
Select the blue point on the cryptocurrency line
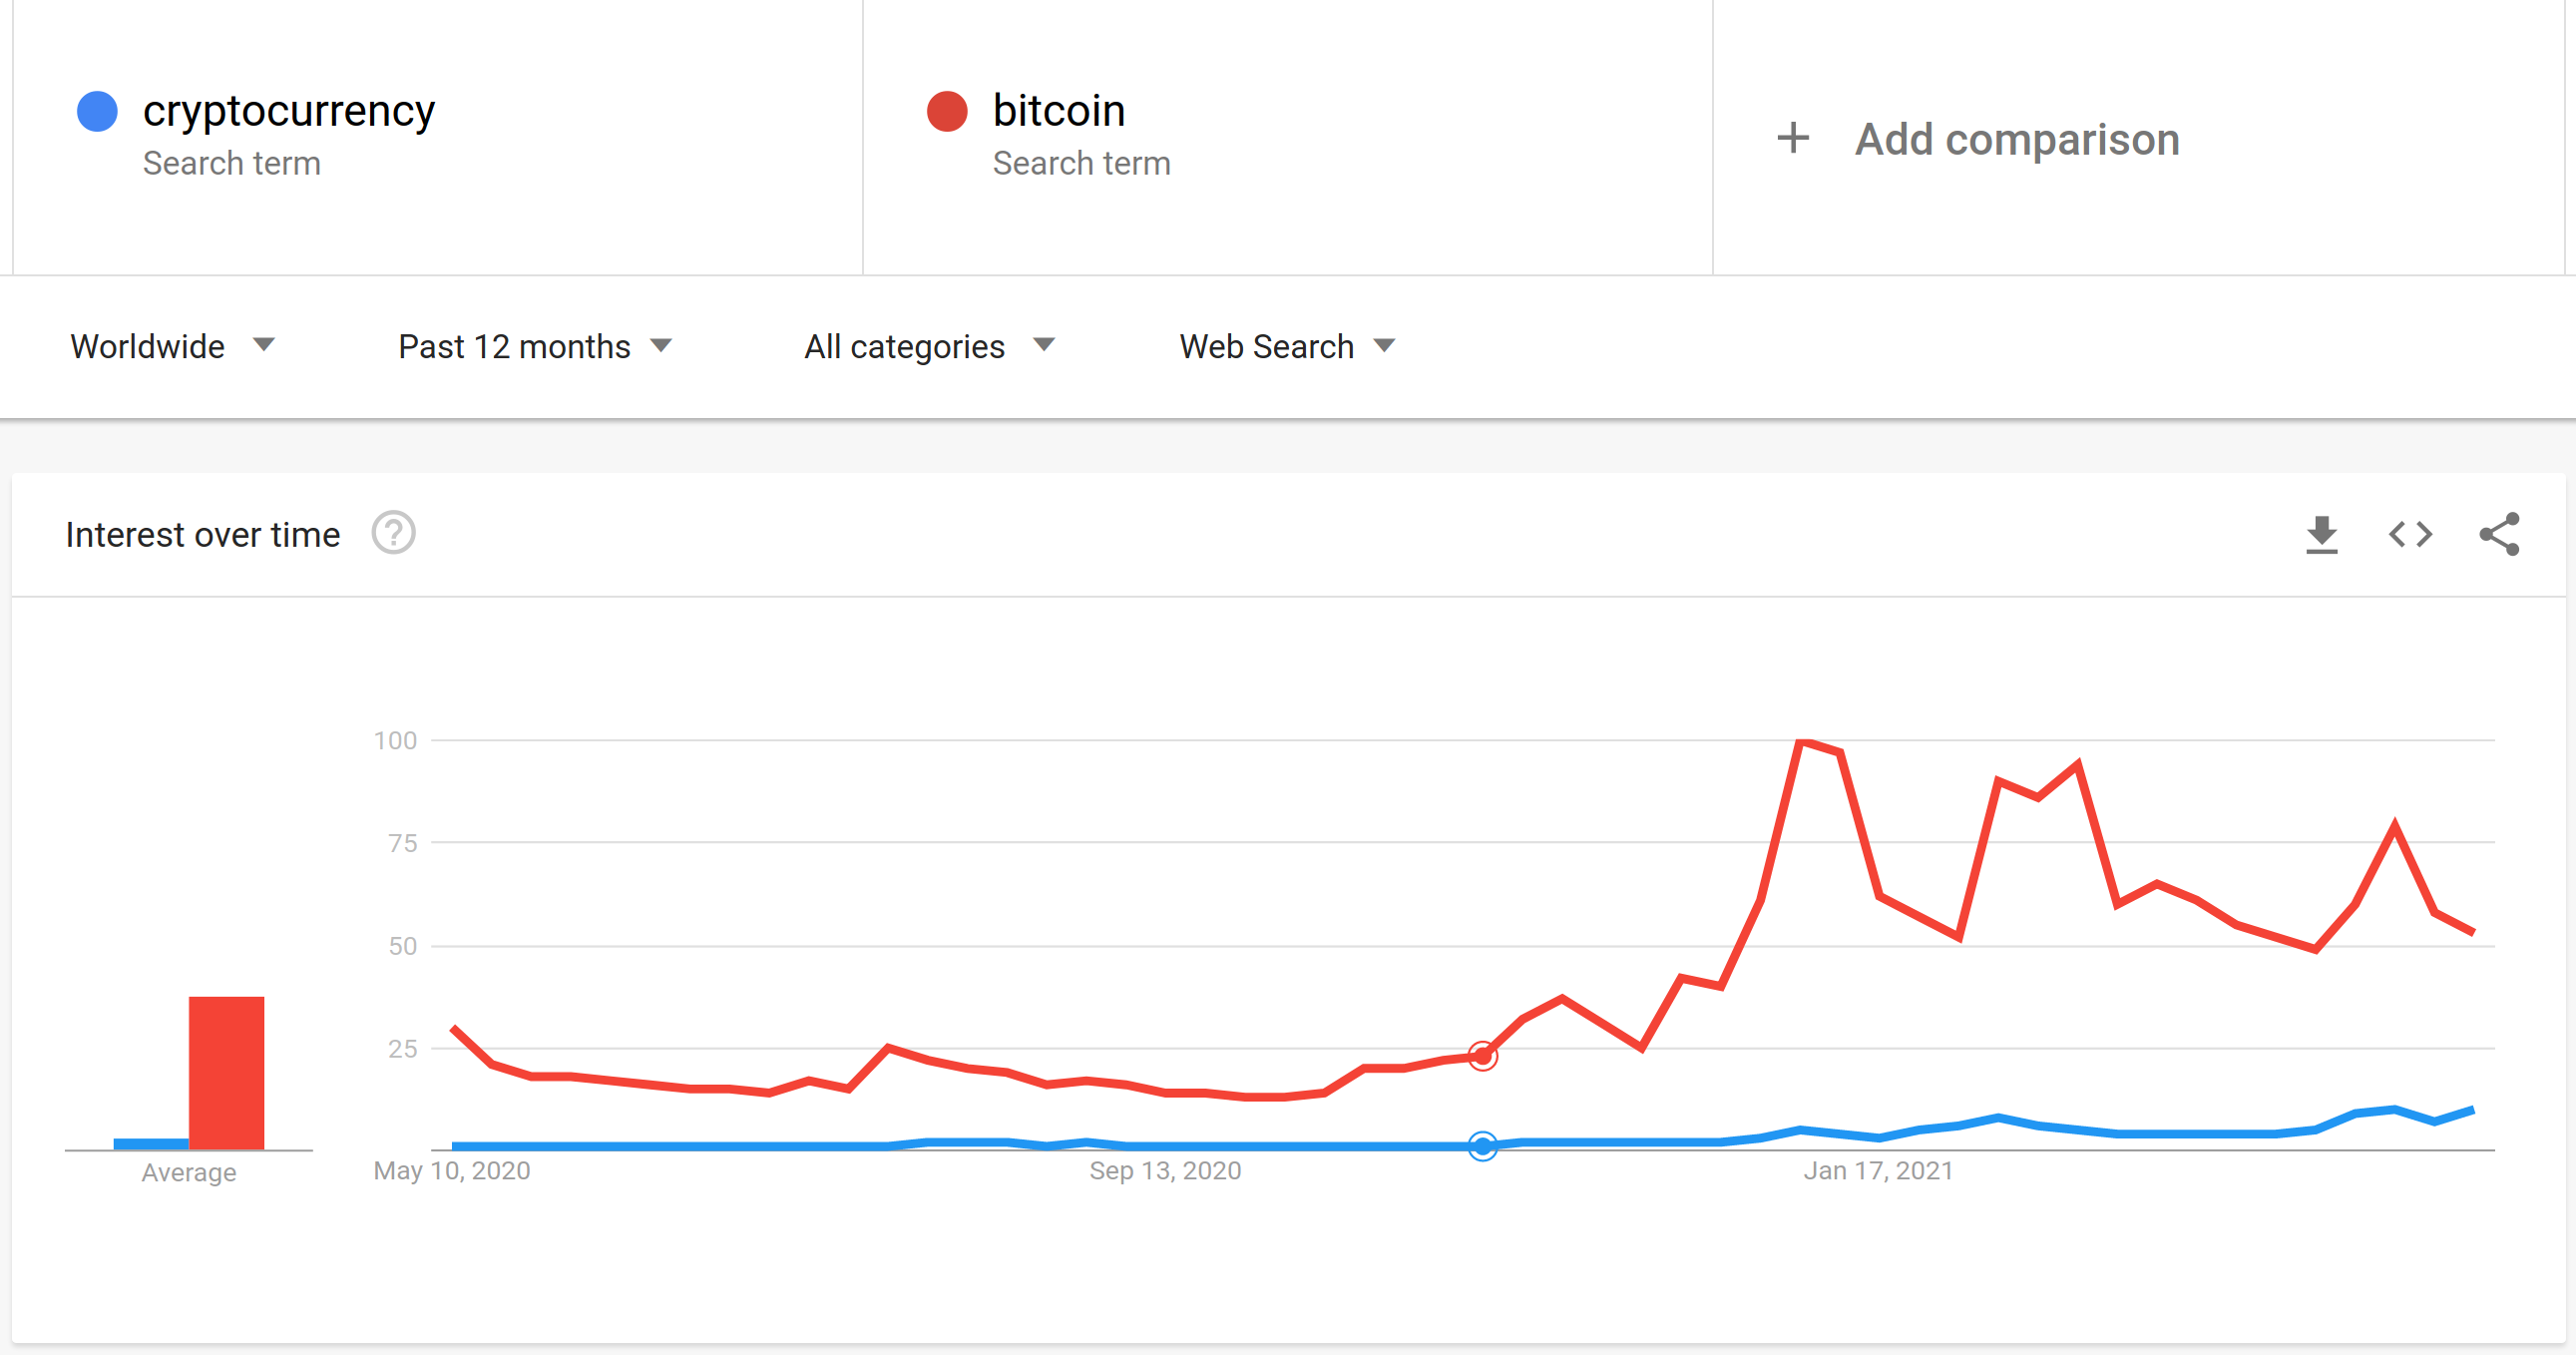[x=1482, y=1149]
